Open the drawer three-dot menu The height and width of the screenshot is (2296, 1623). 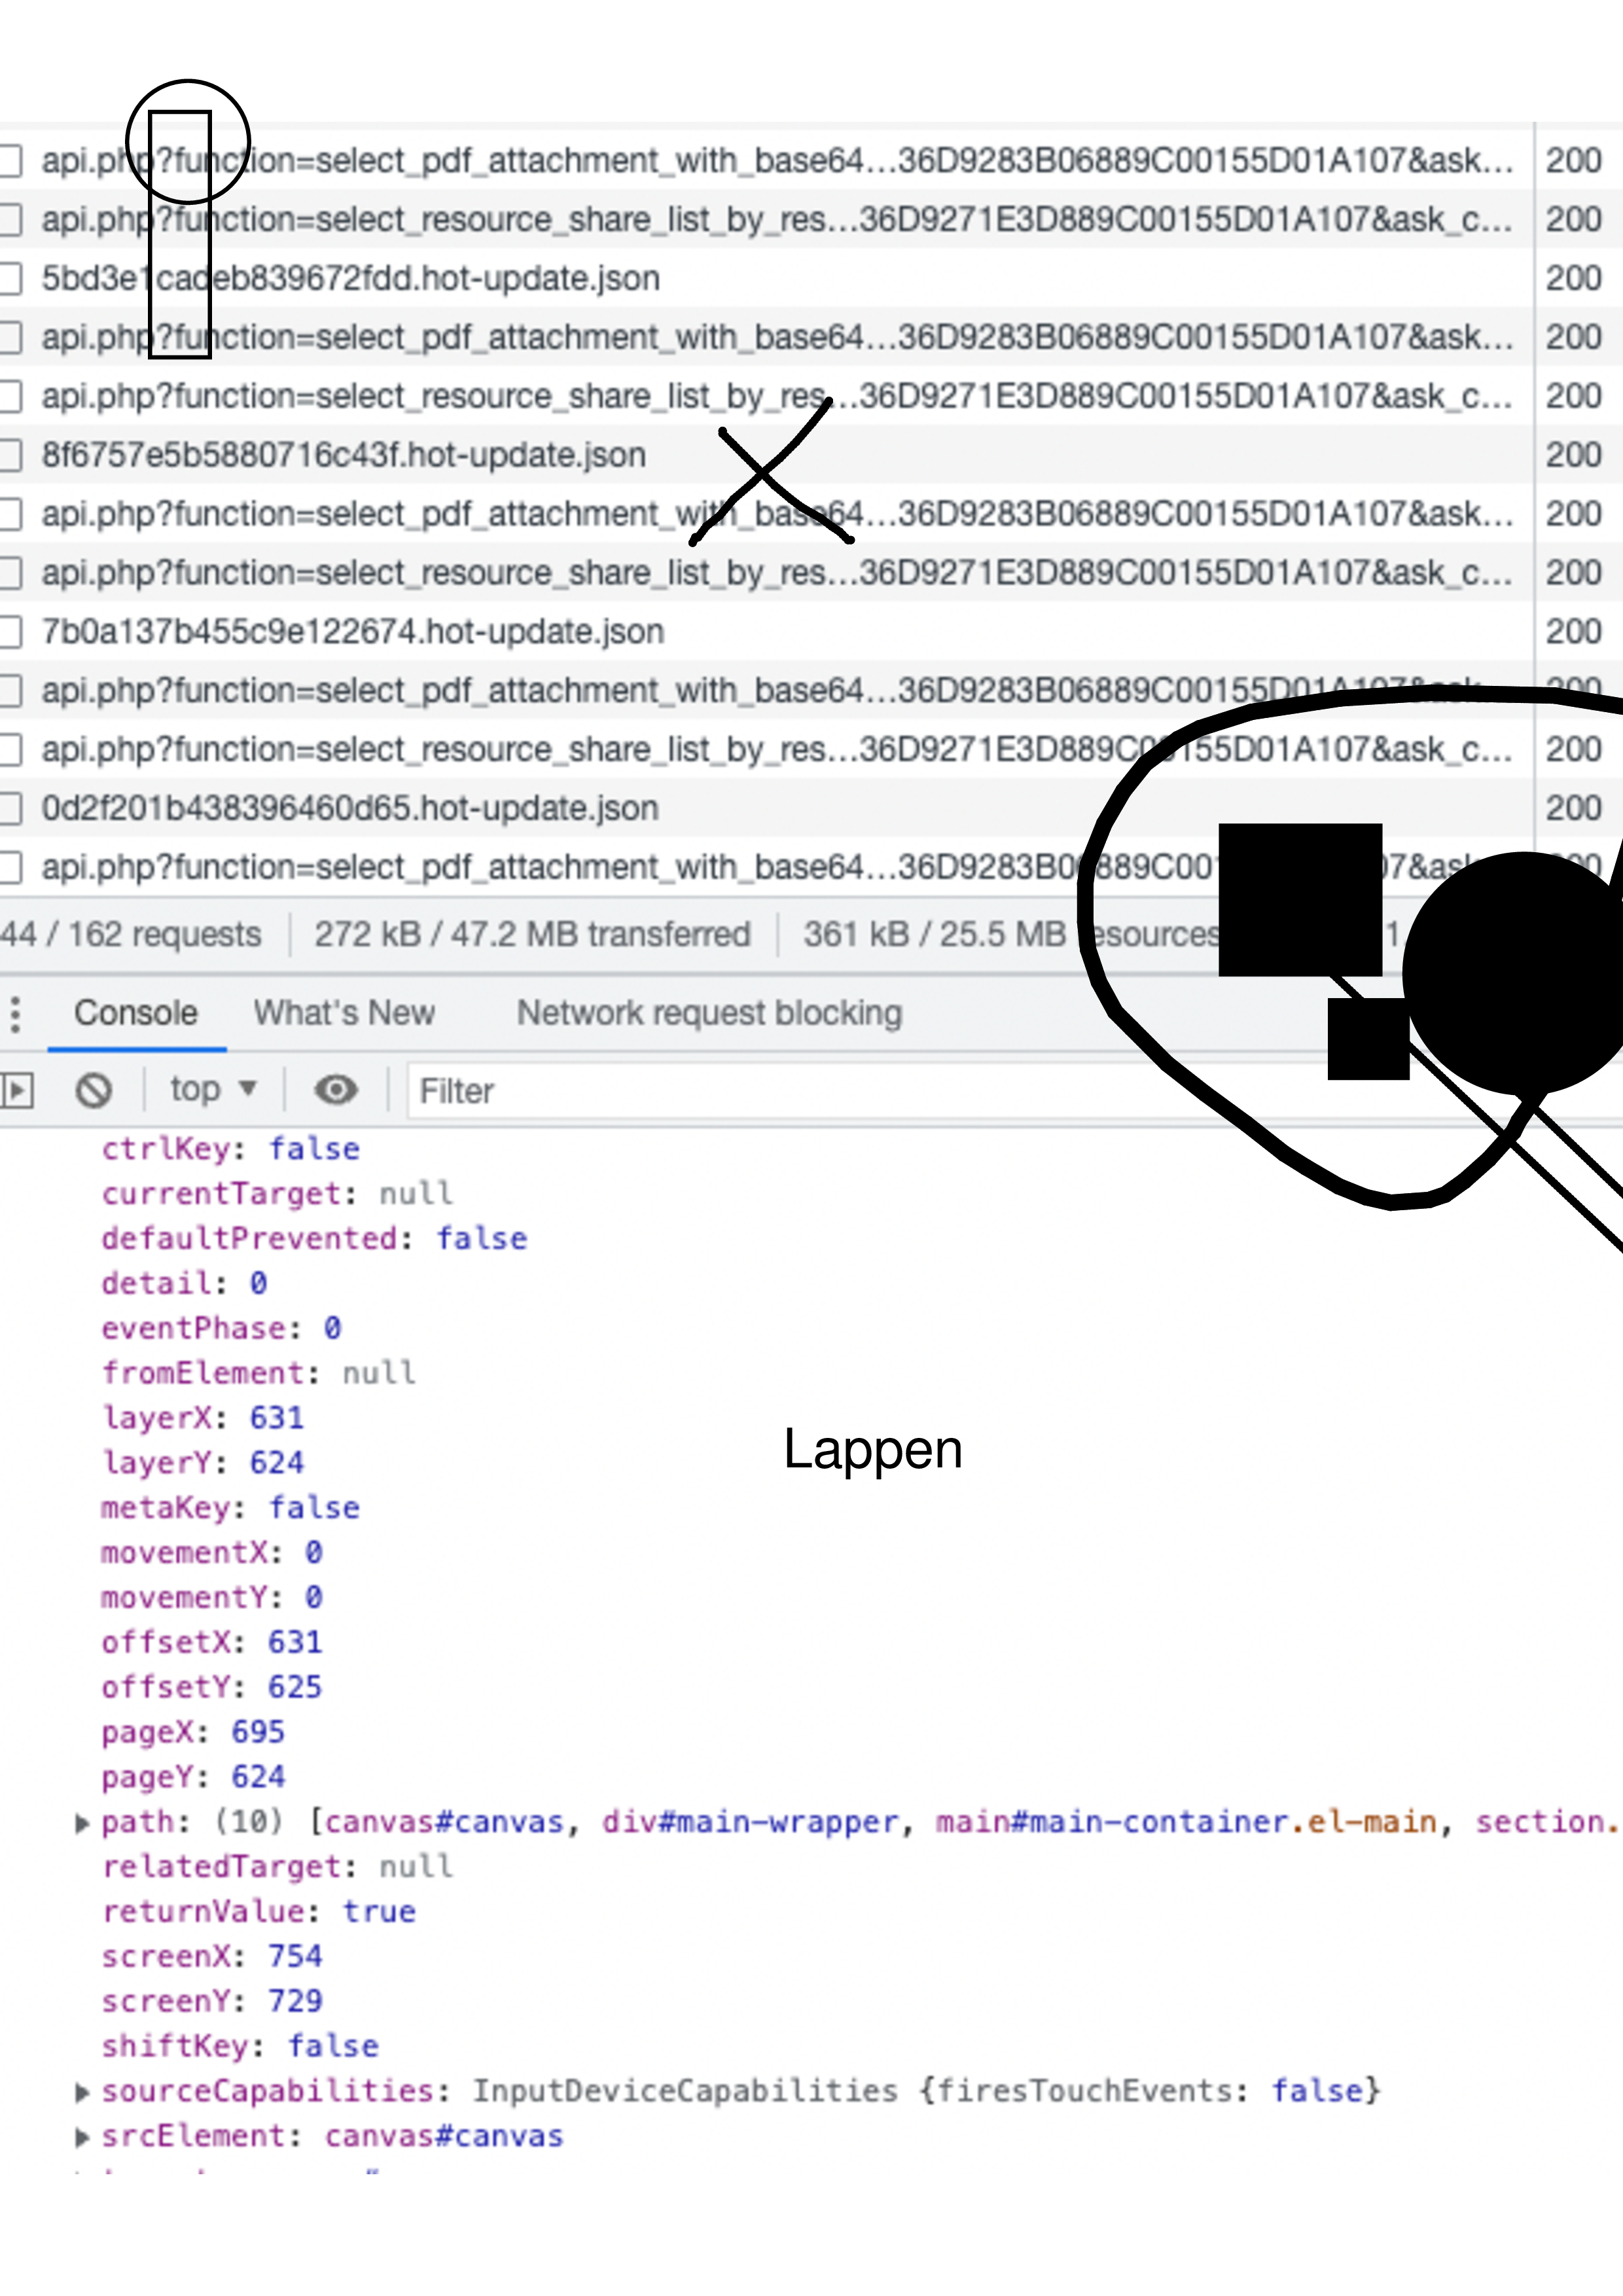pos(15,1013)
